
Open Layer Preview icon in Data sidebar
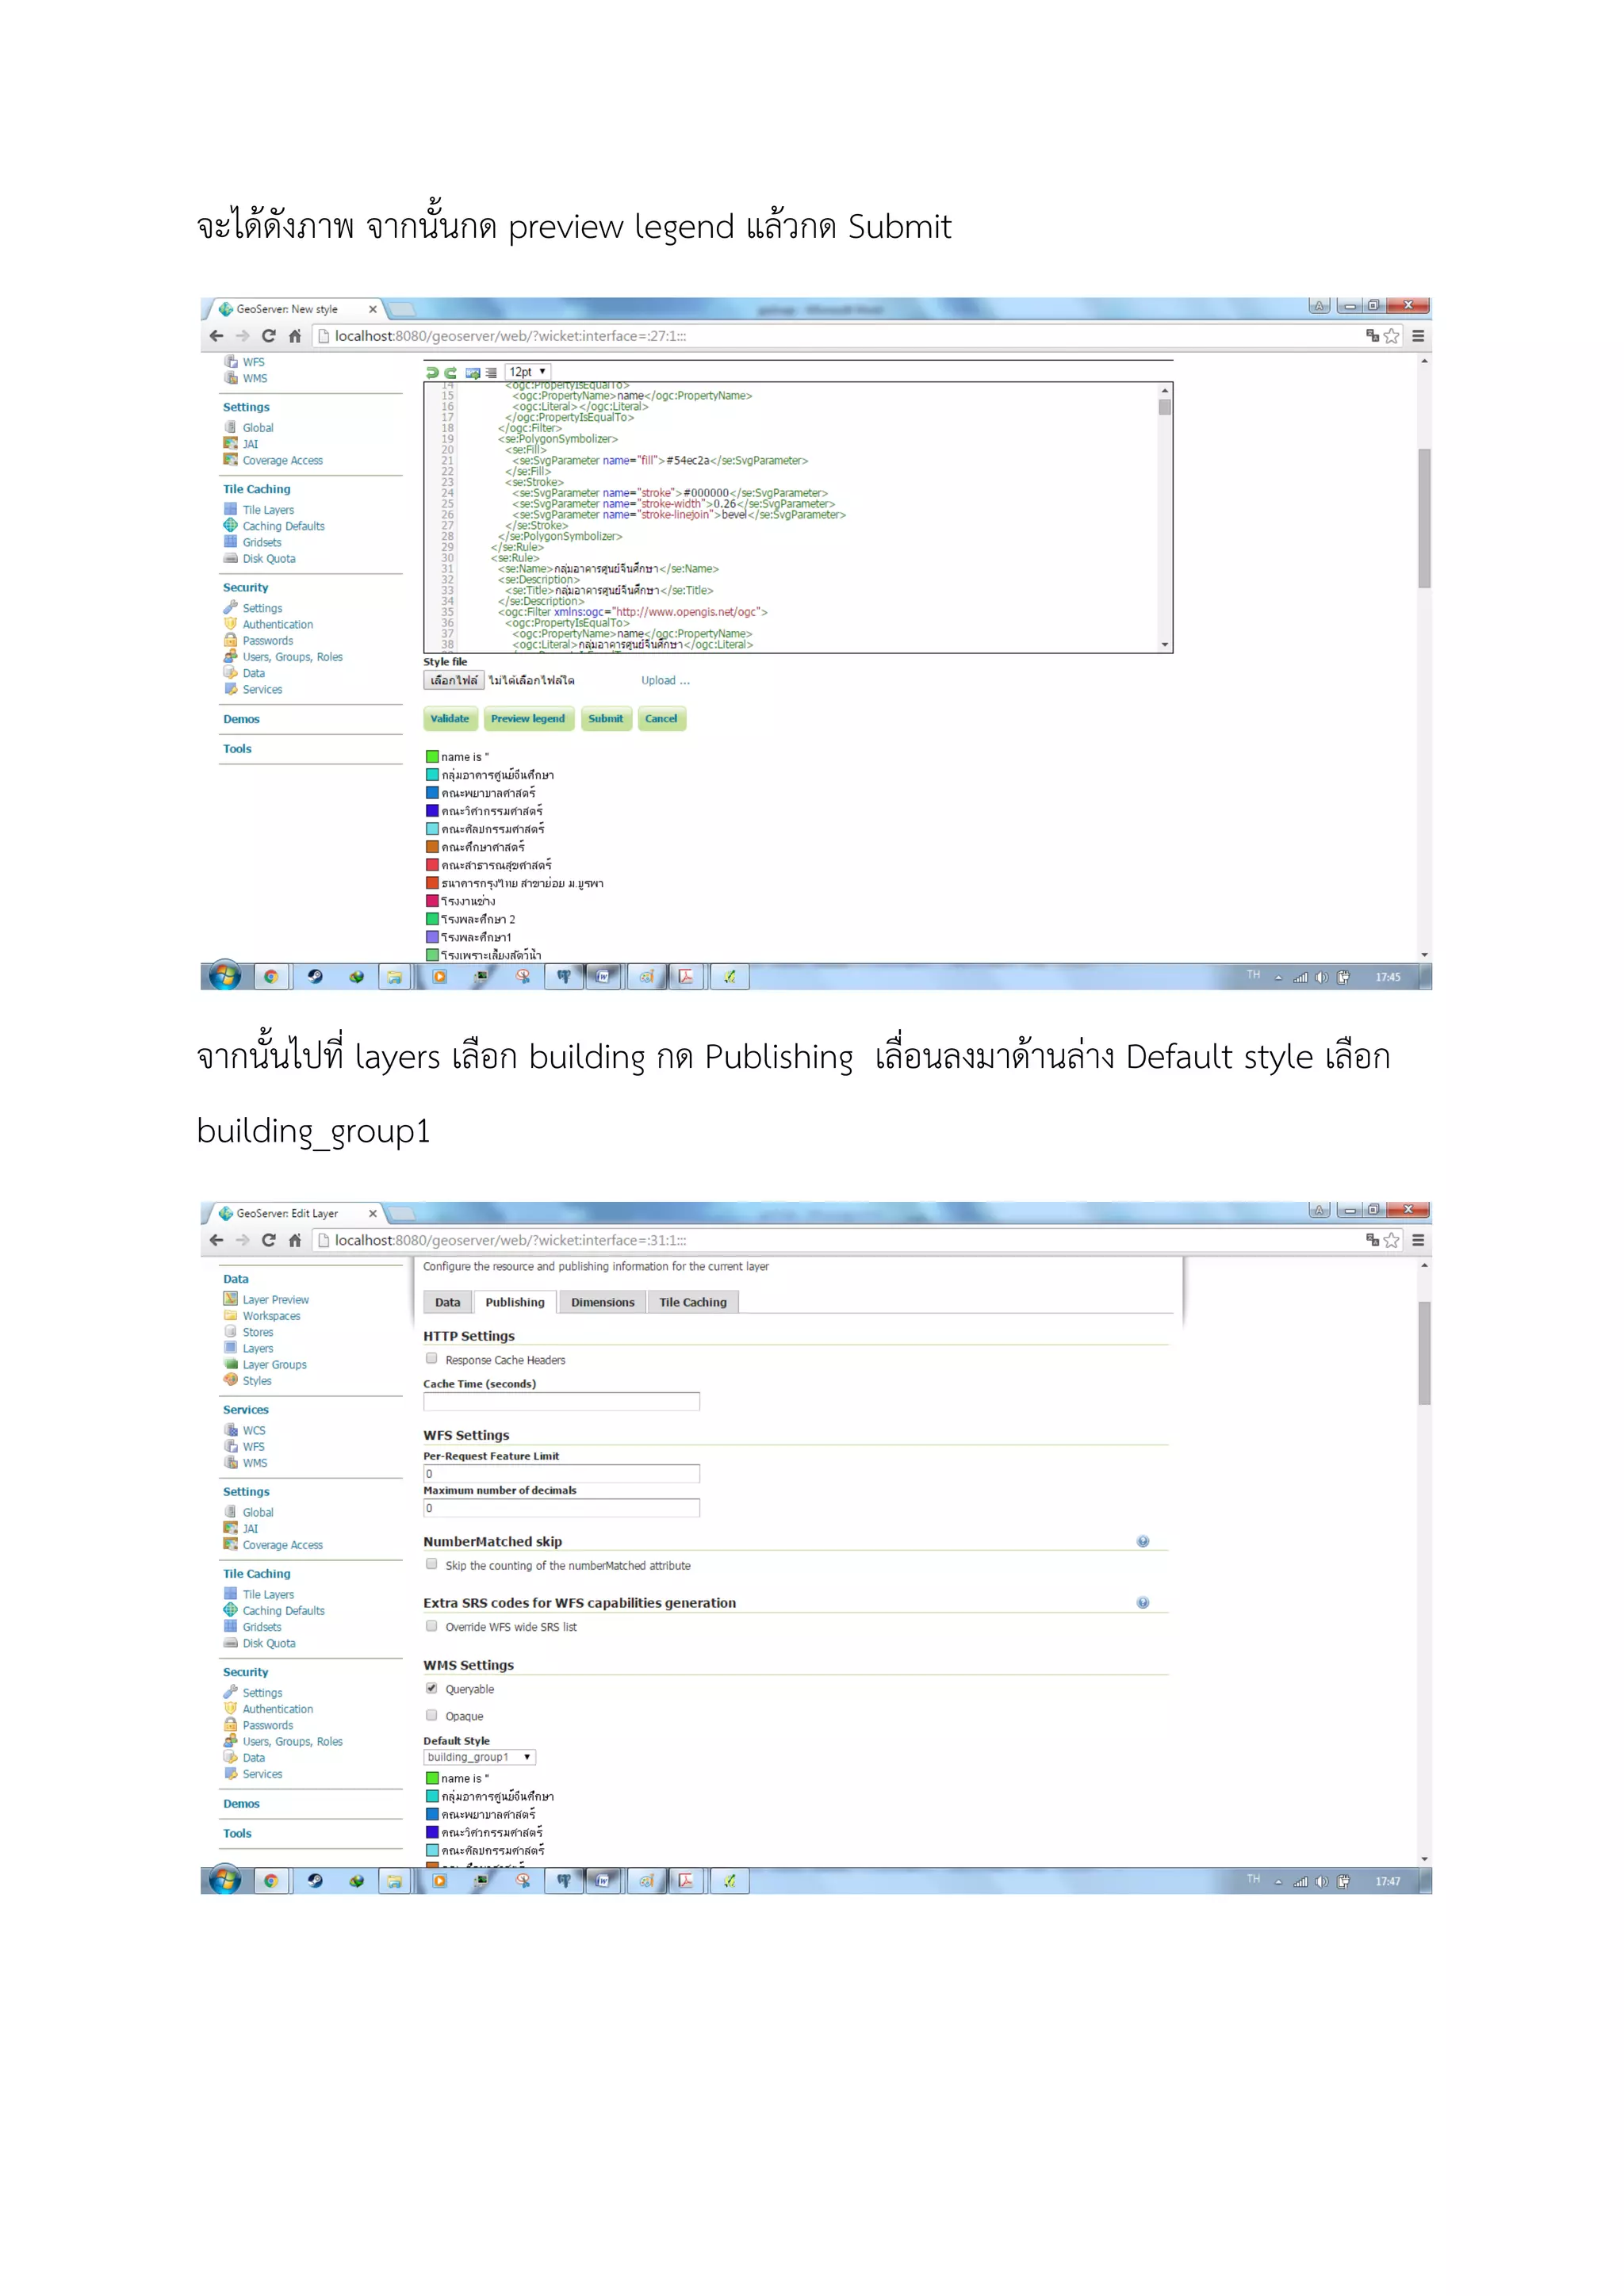coord(230,1299)
